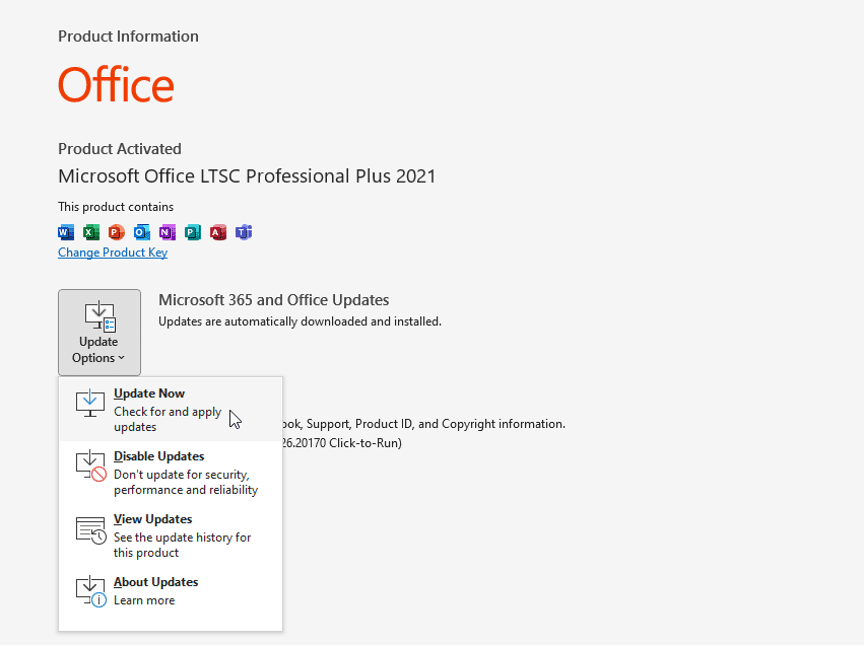Click the PowerPoint app icon

(x=116, y=233)
